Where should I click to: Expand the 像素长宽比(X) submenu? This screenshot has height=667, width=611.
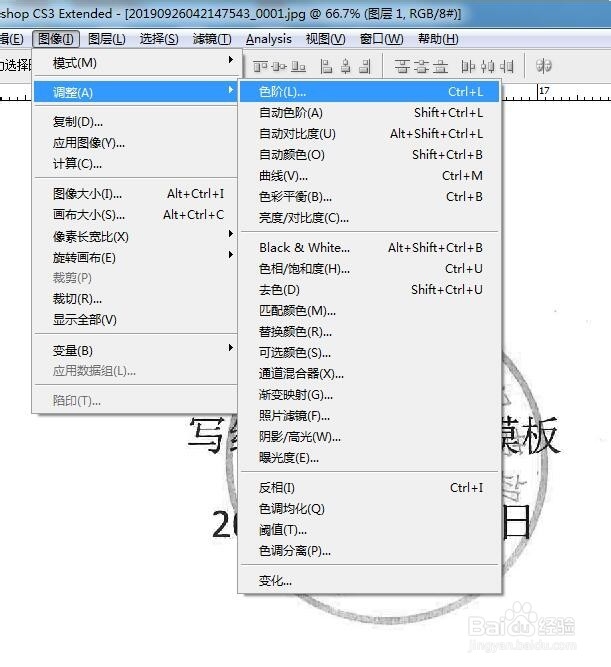(135, 236)
